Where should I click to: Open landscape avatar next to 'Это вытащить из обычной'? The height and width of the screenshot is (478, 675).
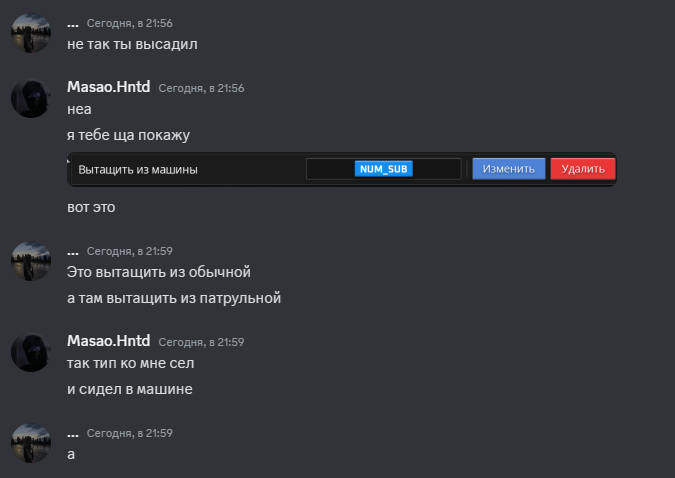[x=31, y=261]
